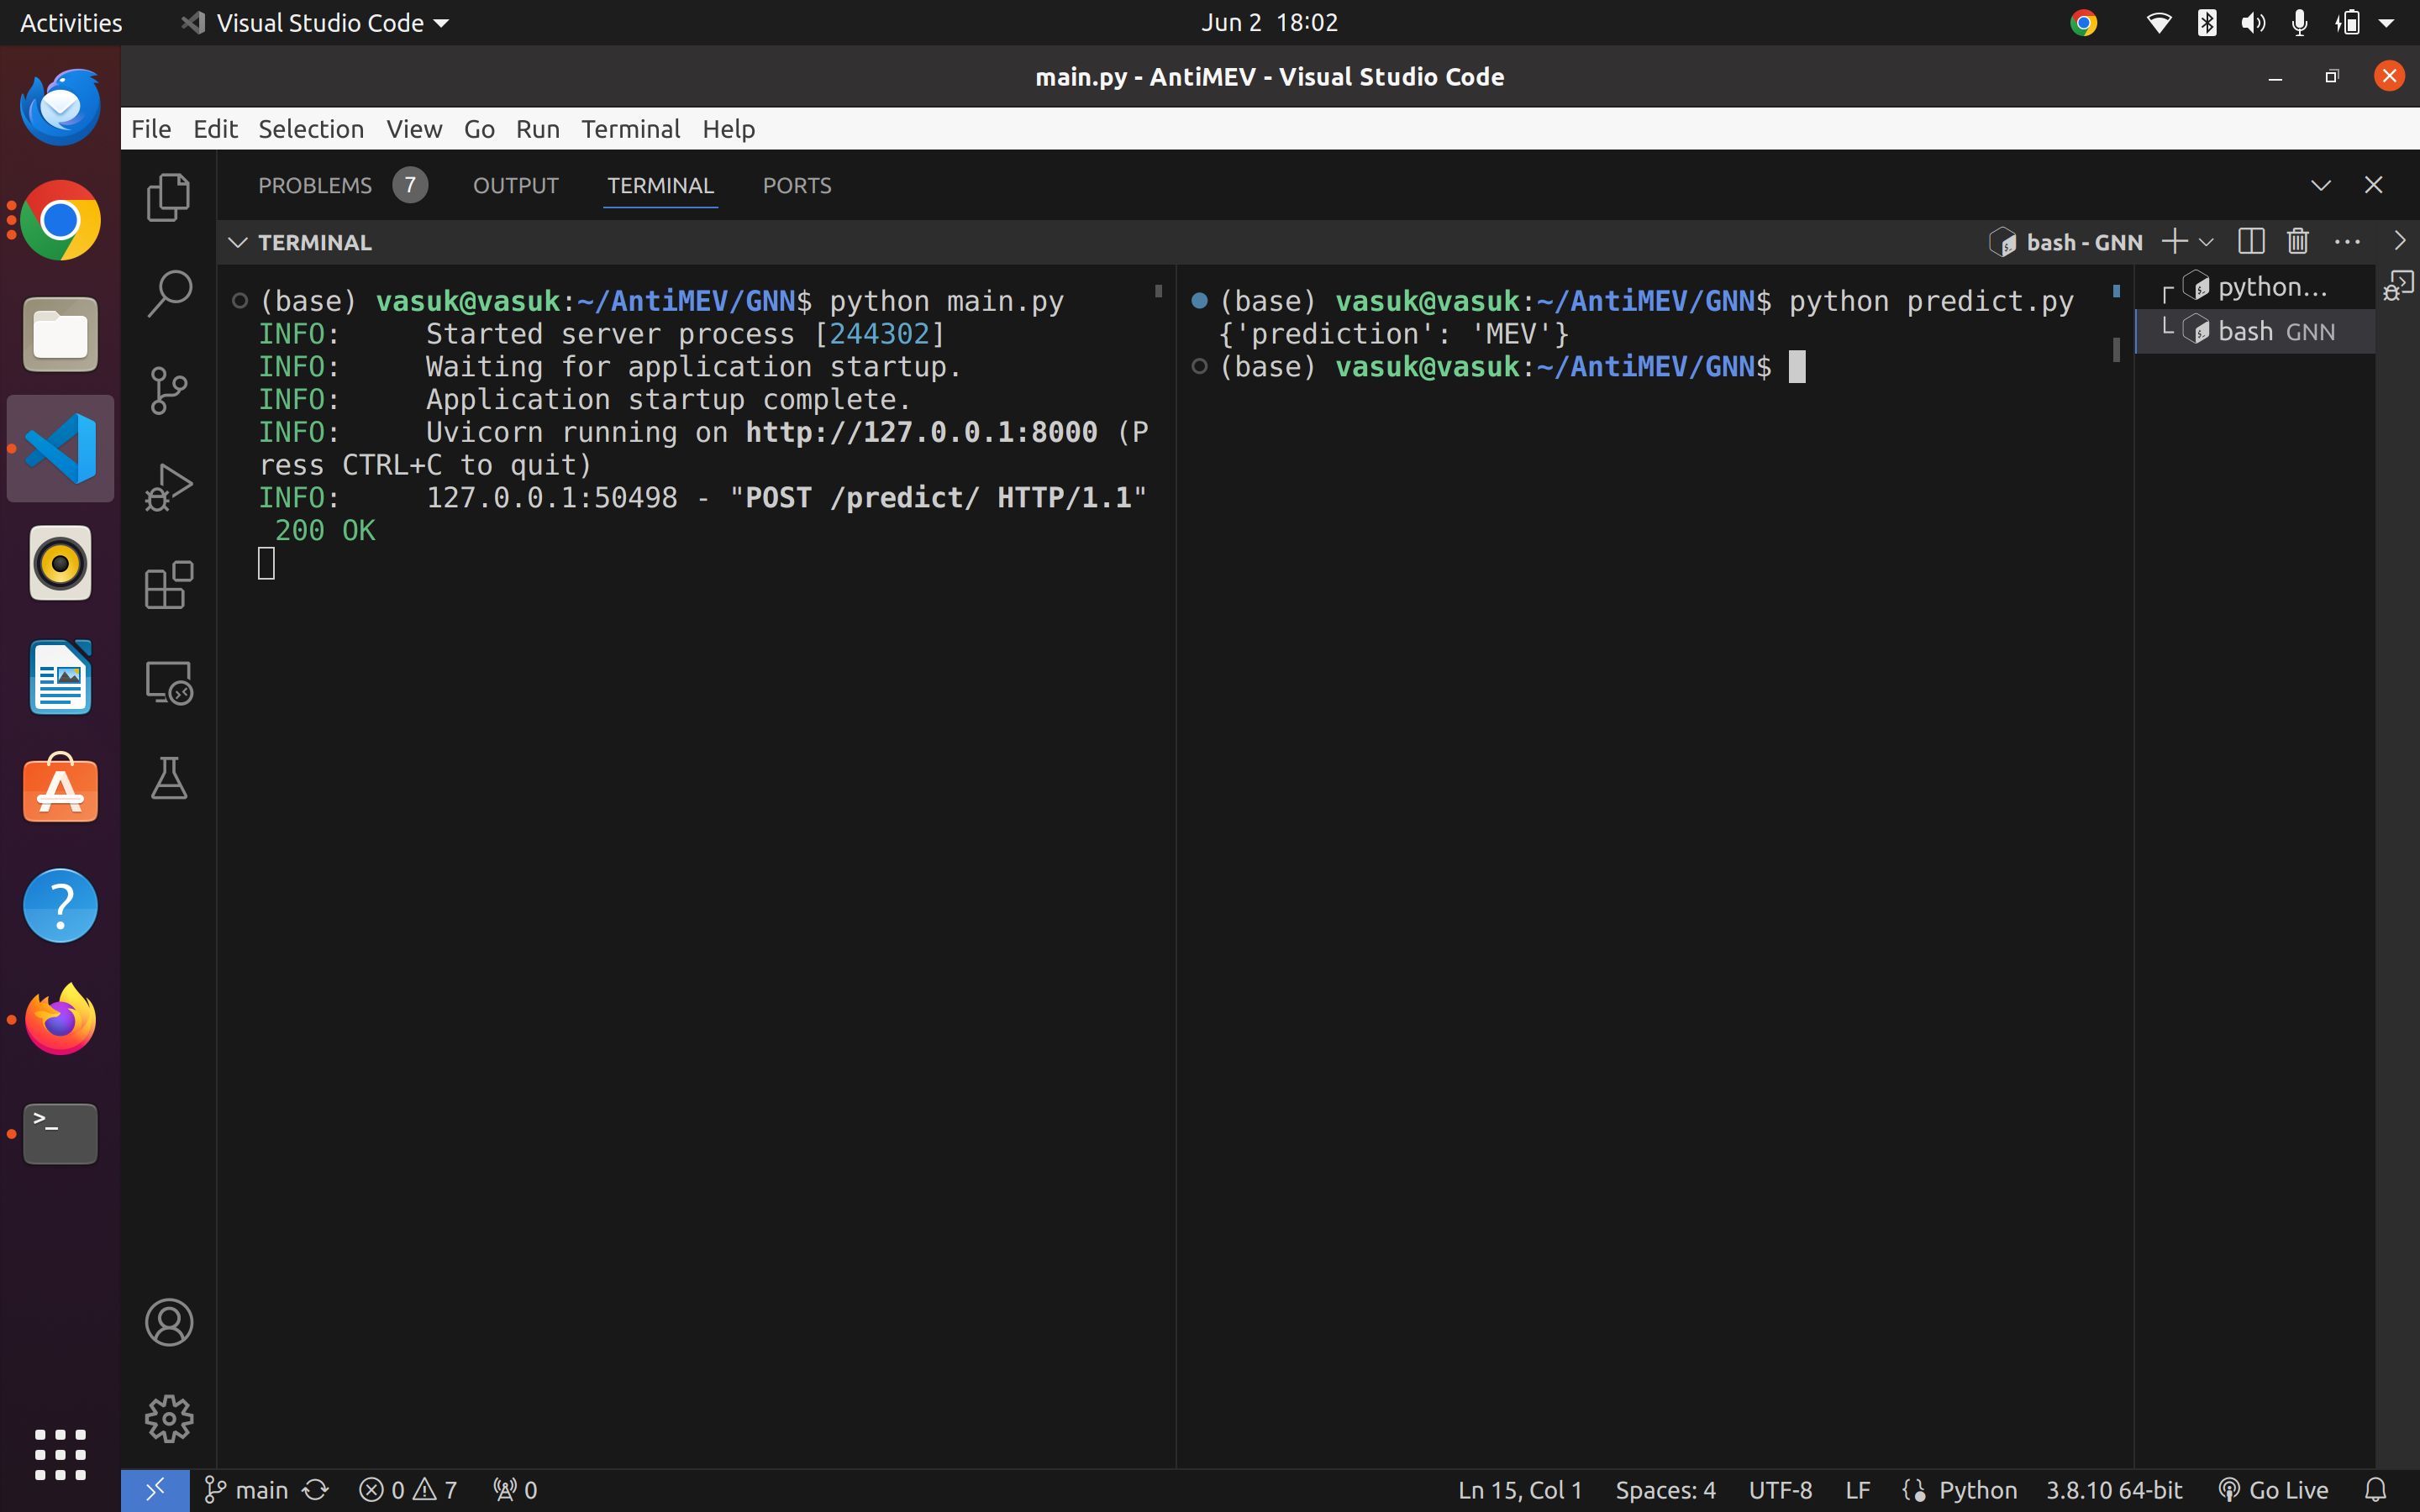
Task: Open the Edit menu
Action: click(215, 129)
